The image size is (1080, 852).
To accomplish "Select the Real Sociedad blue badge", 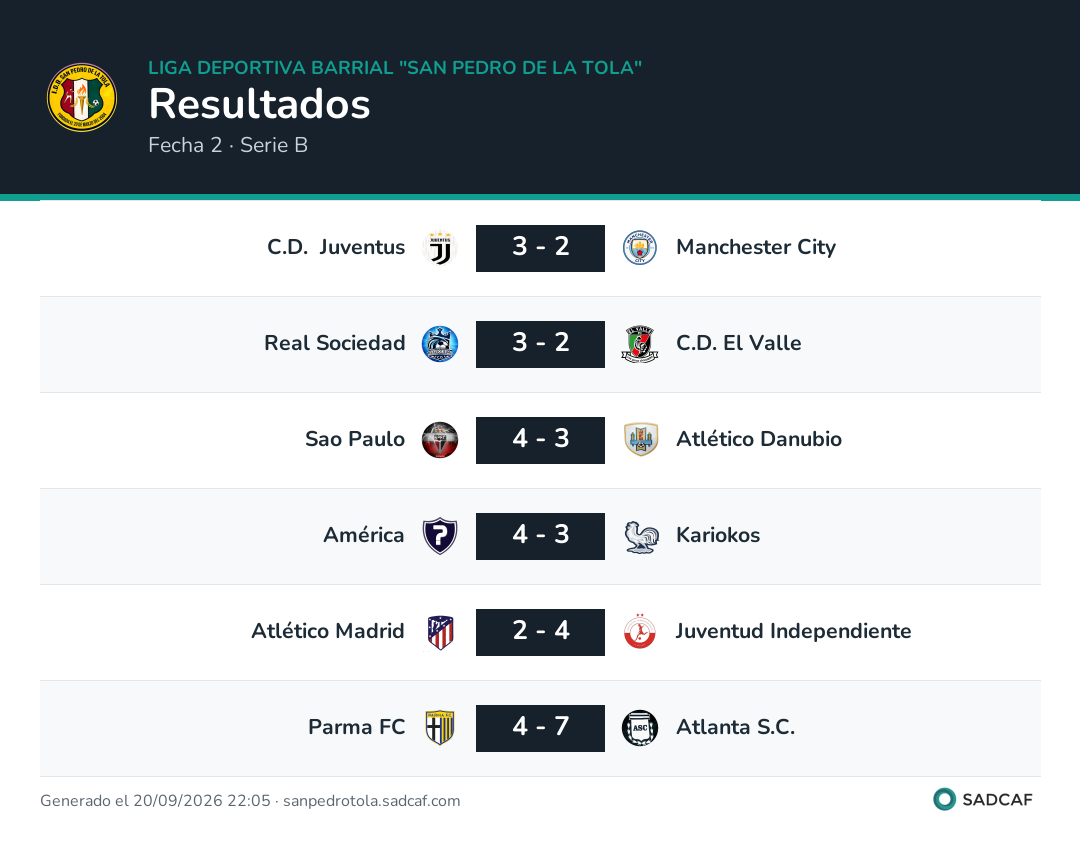I will 440,344.
